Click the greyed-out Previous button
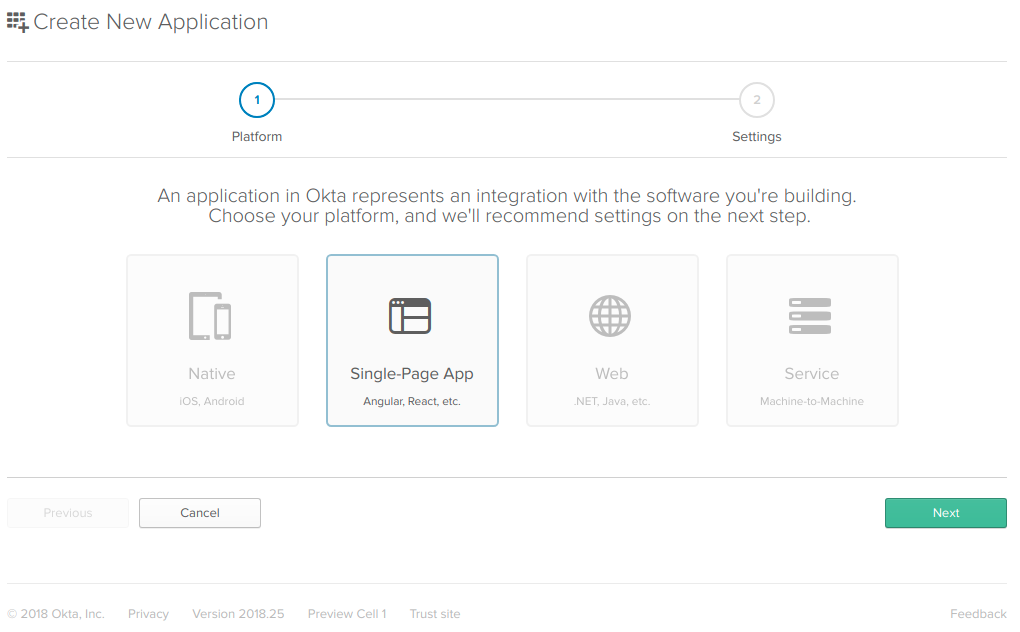Image resolution: width=1020 pixels, height=632 pixels. click(x=68, y=513)
